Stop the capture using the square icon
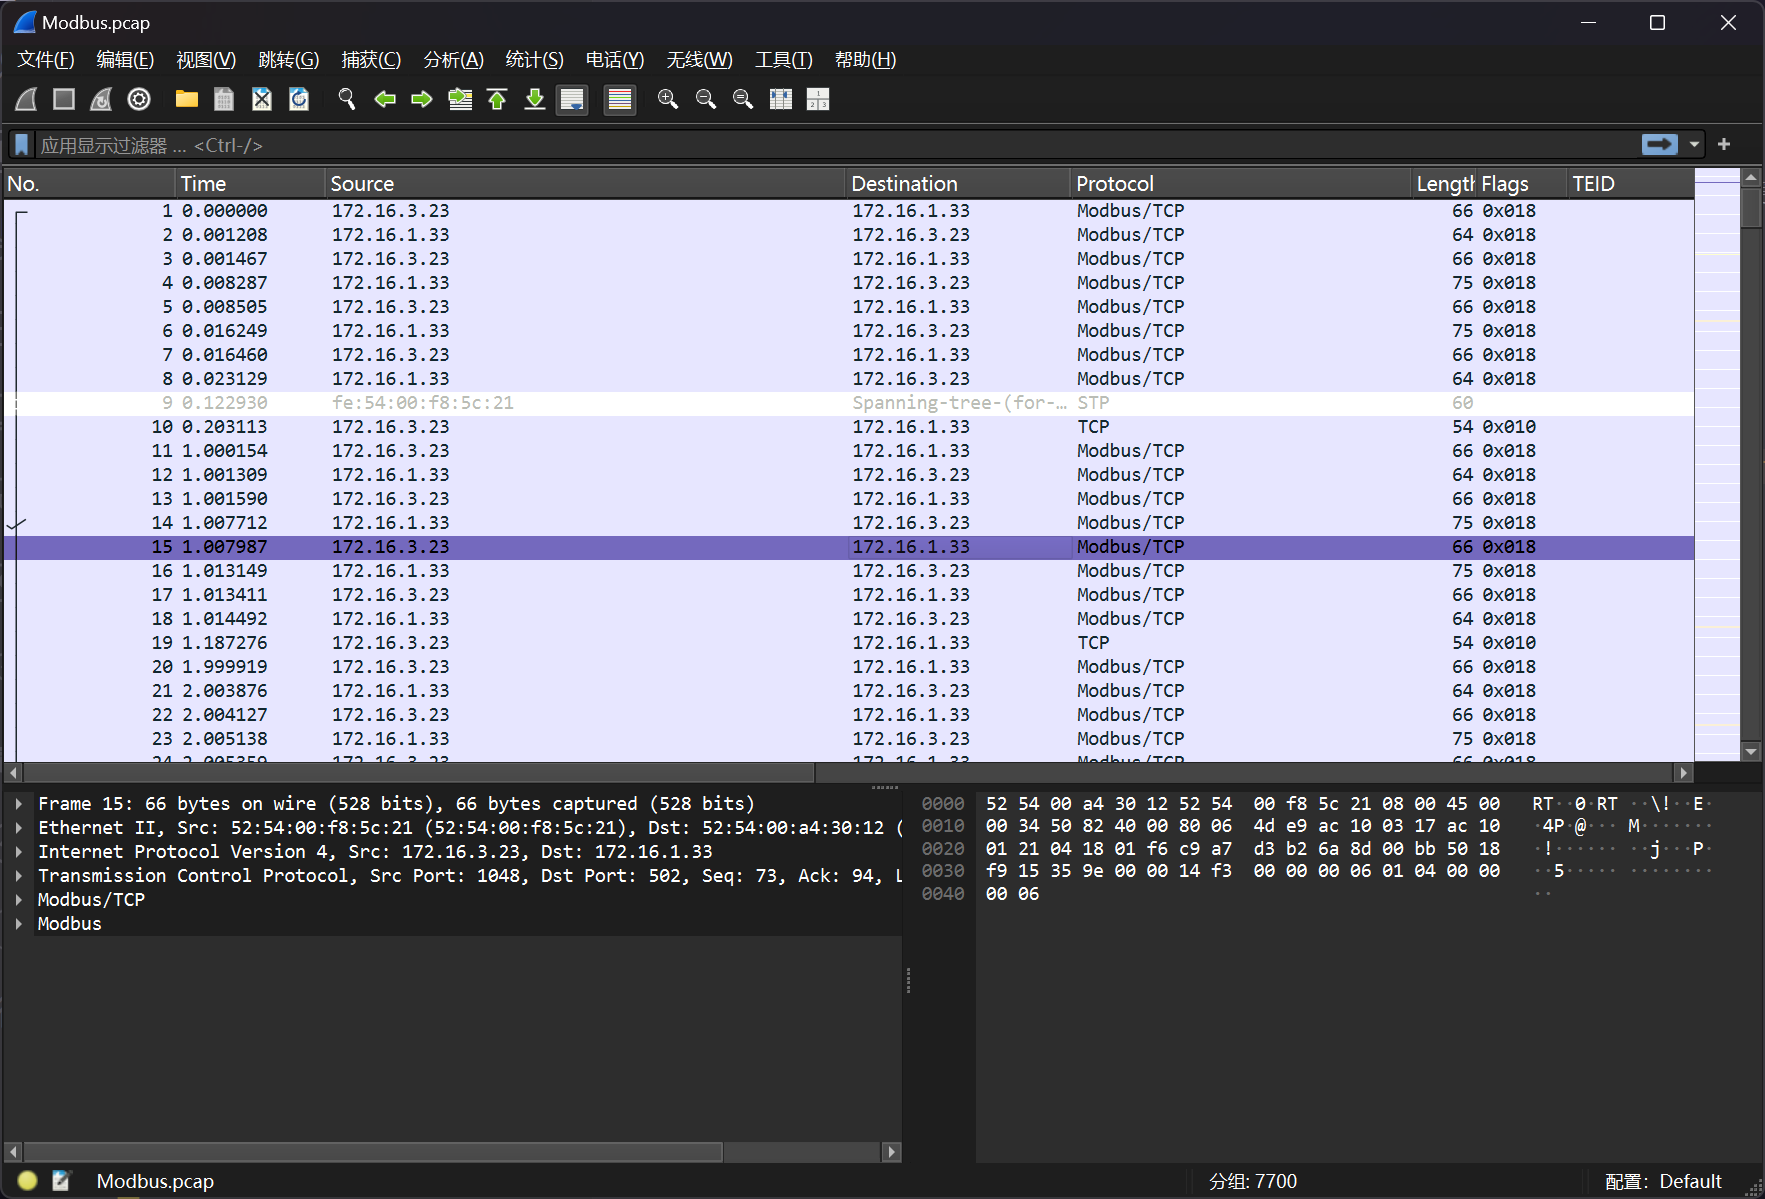Image resolution: width=1765 pixels, height=1199 pixels. click(x=64, y=99)
